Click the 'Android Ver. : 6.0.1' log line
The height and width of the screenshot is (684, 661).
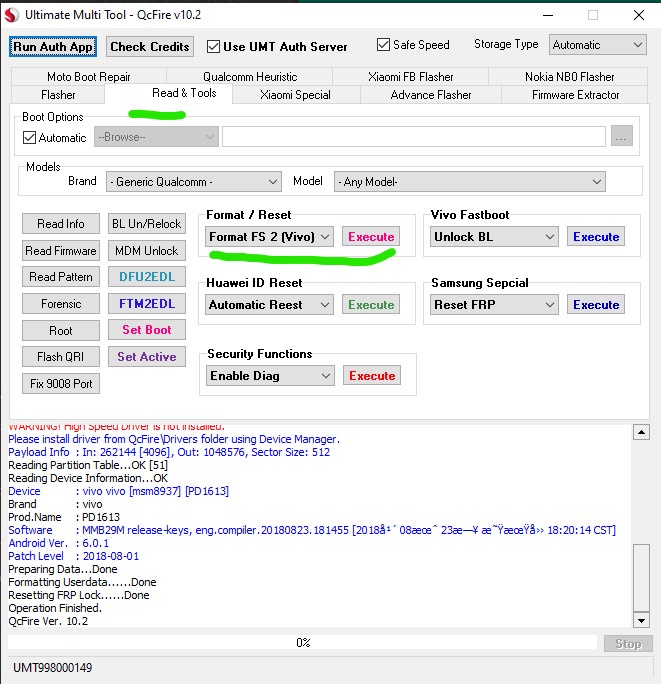[58, 543]
